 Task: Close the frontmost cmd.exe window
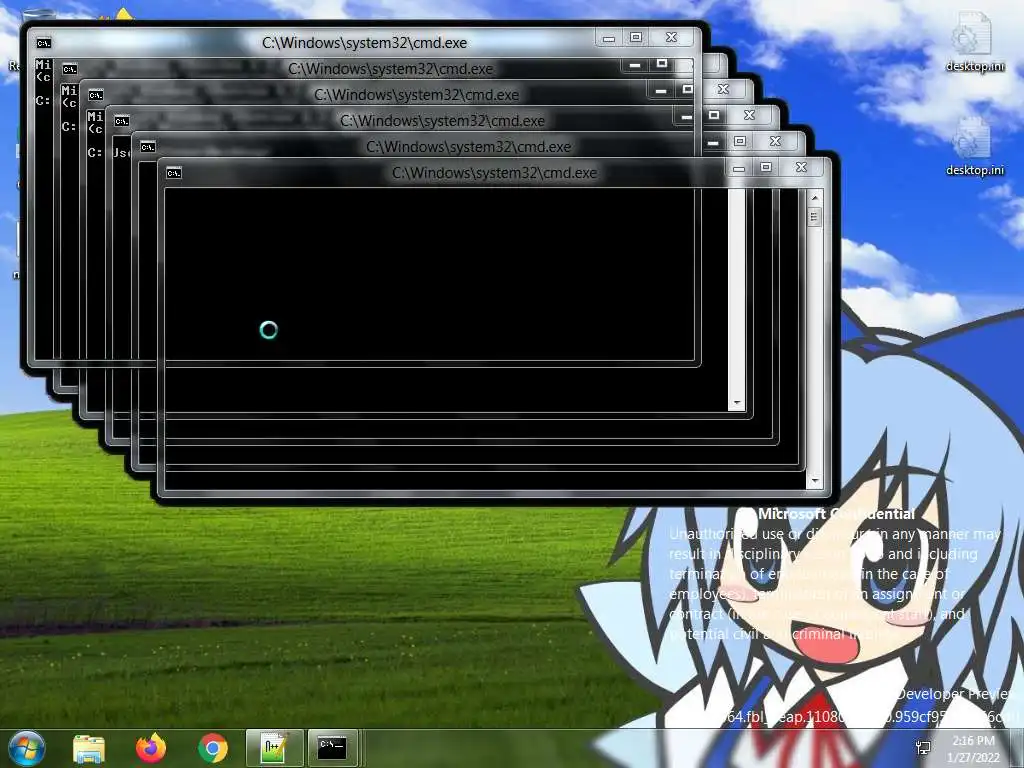coord(801,167)
